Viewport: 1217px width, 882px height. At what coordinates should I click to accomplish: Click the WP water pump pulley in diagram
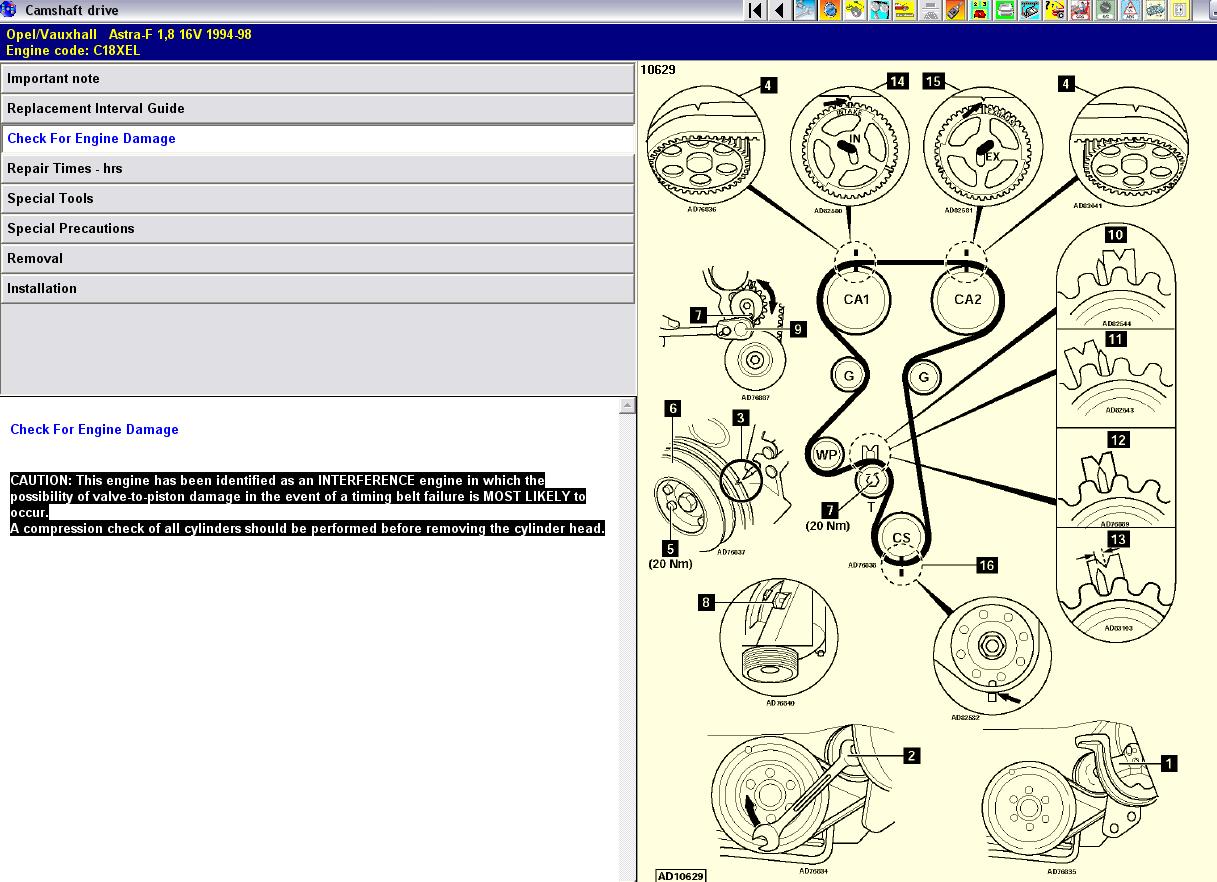(x=827, y=455)
